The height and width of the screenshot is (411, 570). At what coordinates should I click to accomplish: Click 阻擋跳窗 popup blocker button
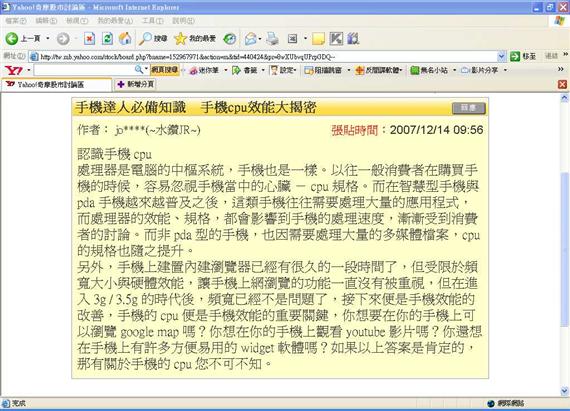324,70
